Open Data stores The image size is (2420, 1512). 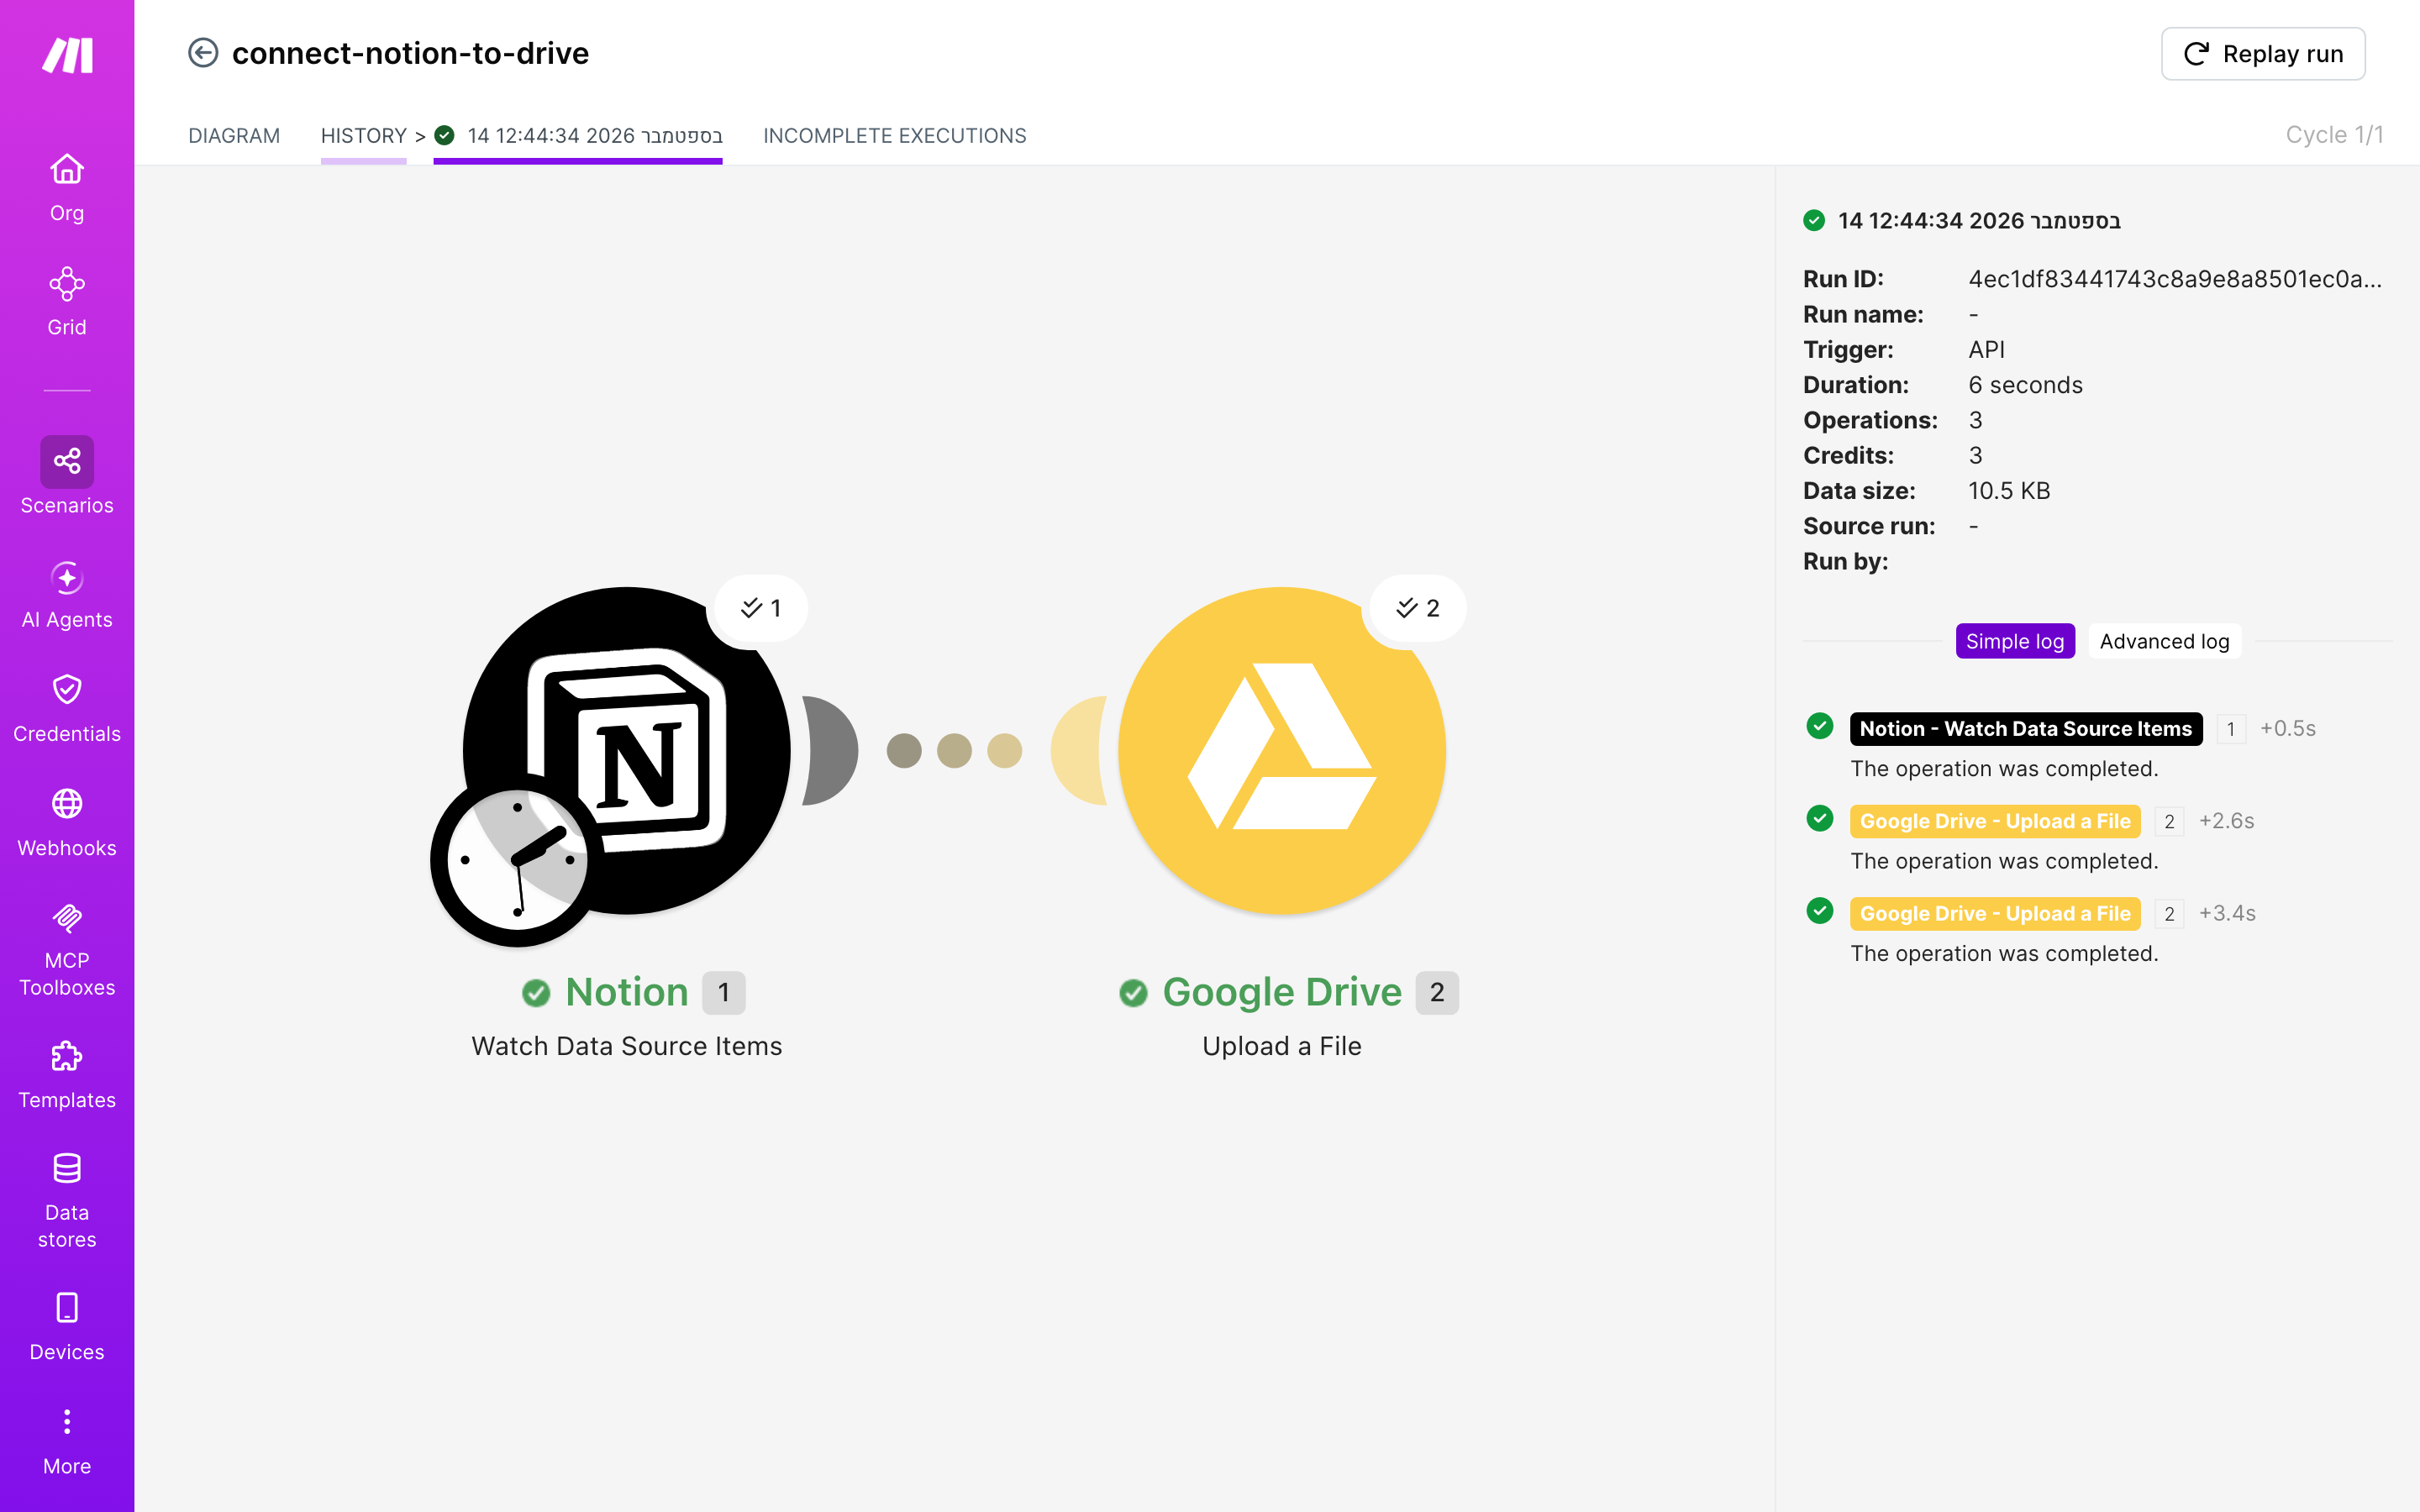pyautogui.click(x=67, y=1201)
